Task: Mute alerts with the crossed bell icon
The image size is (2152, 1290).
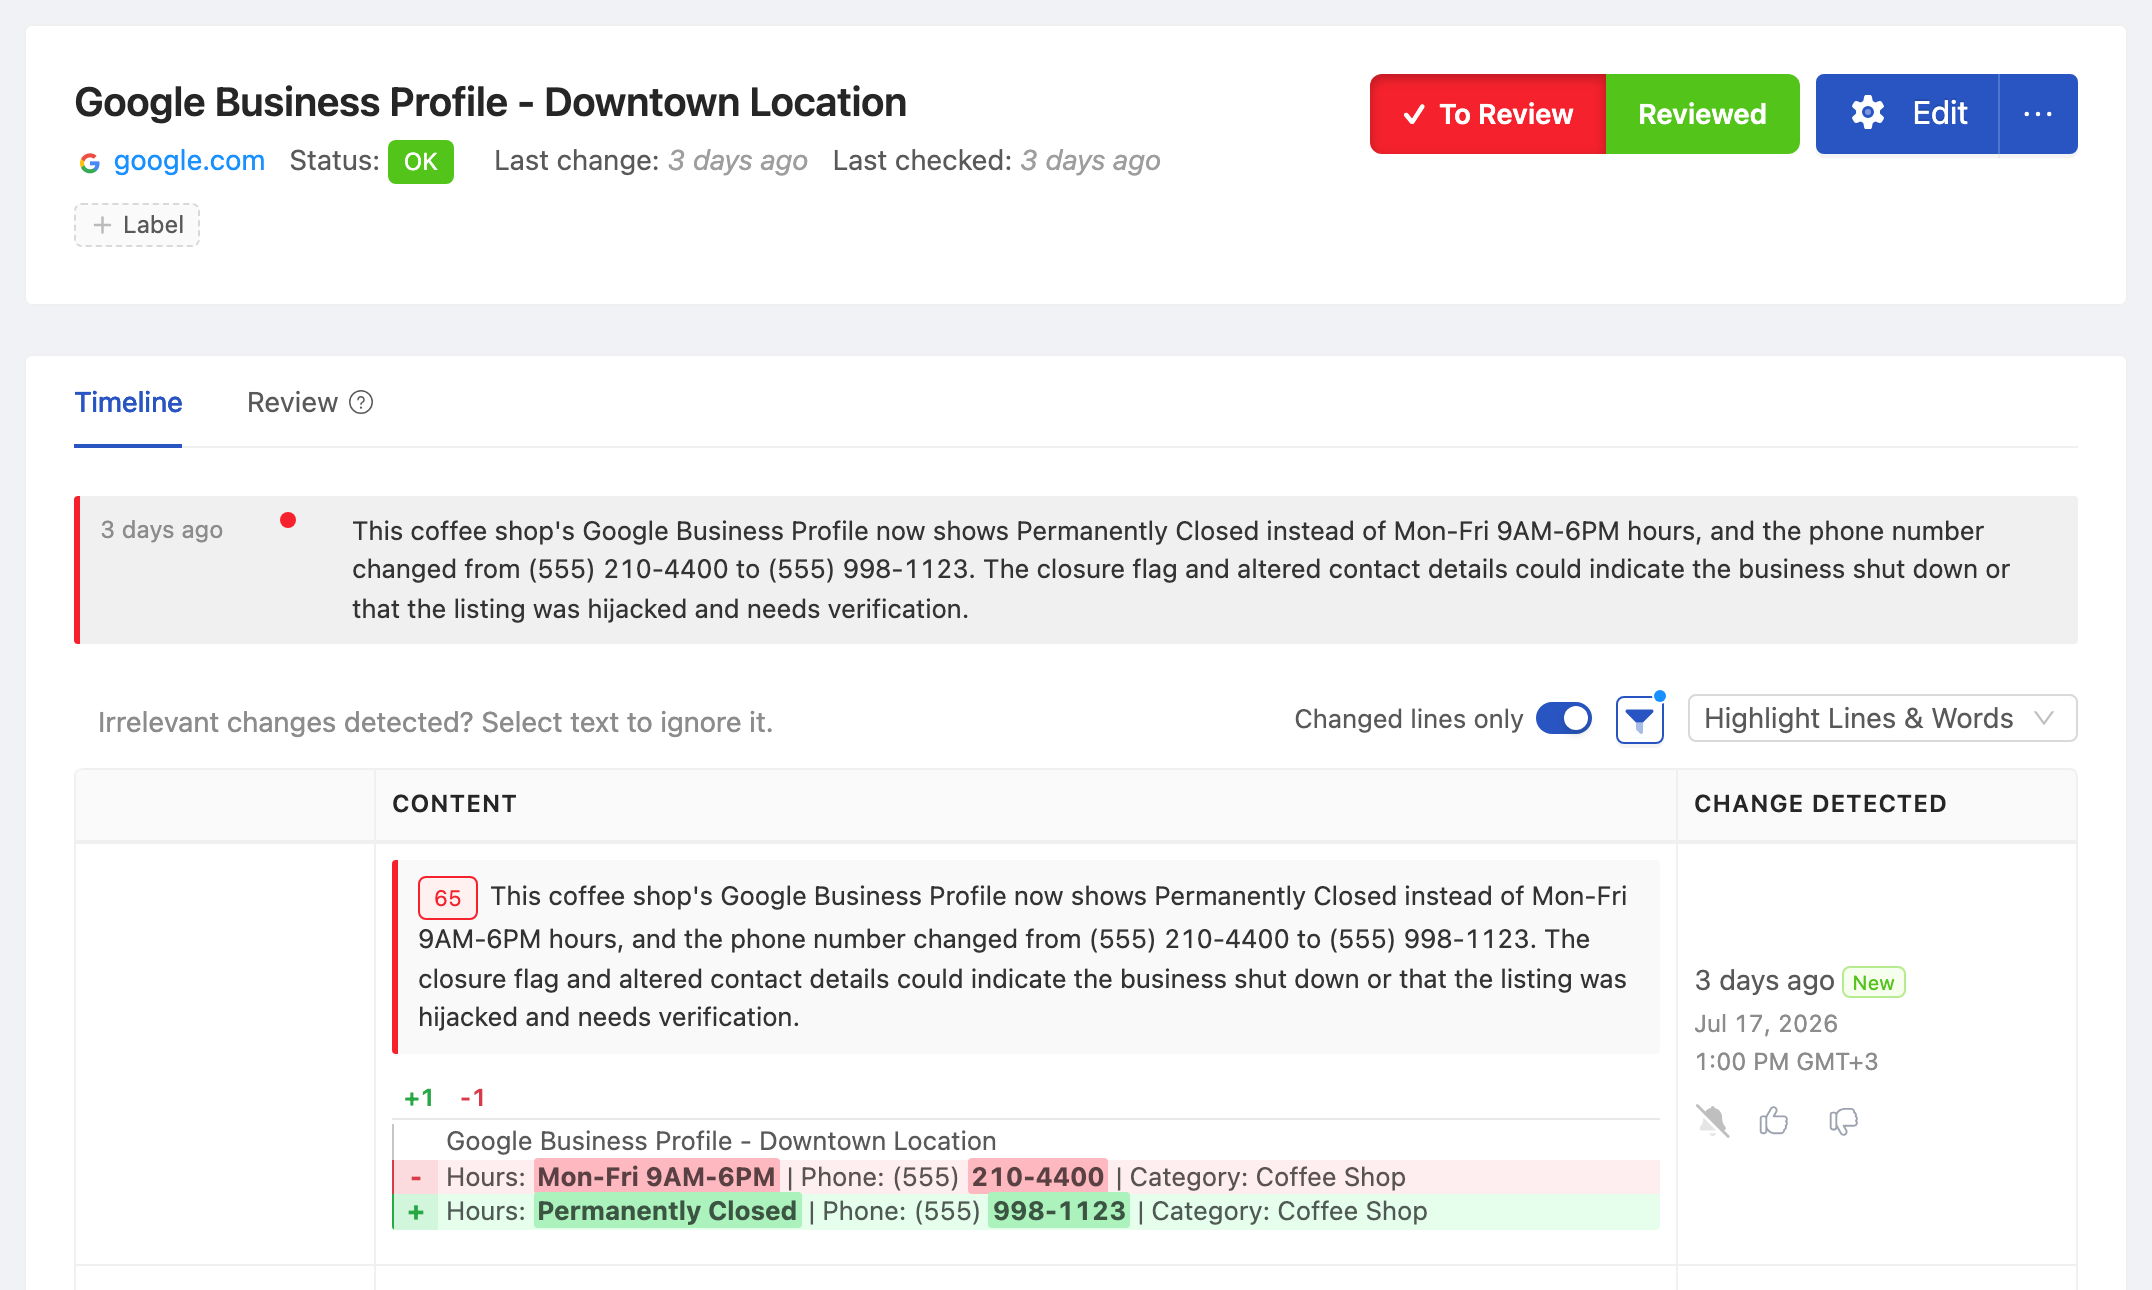Action: 1712,1121
